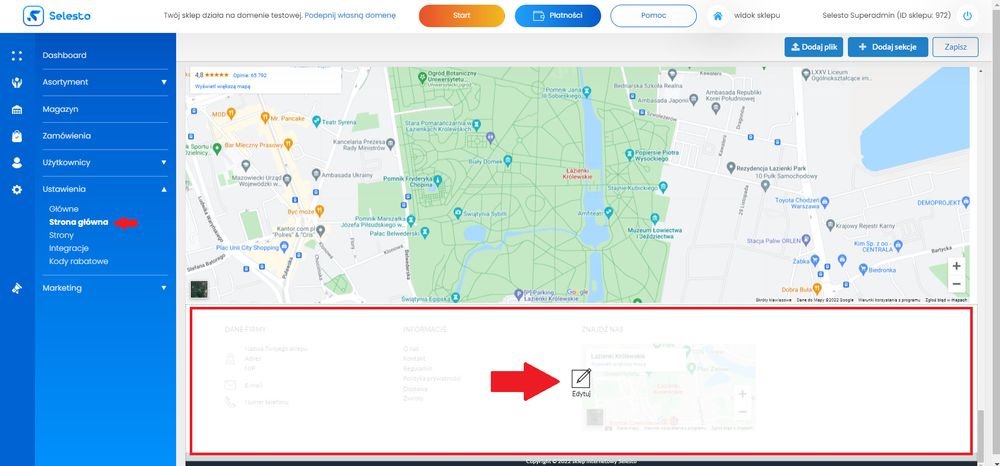Expand the Asortyment menu arrow

tap(164, 82)
